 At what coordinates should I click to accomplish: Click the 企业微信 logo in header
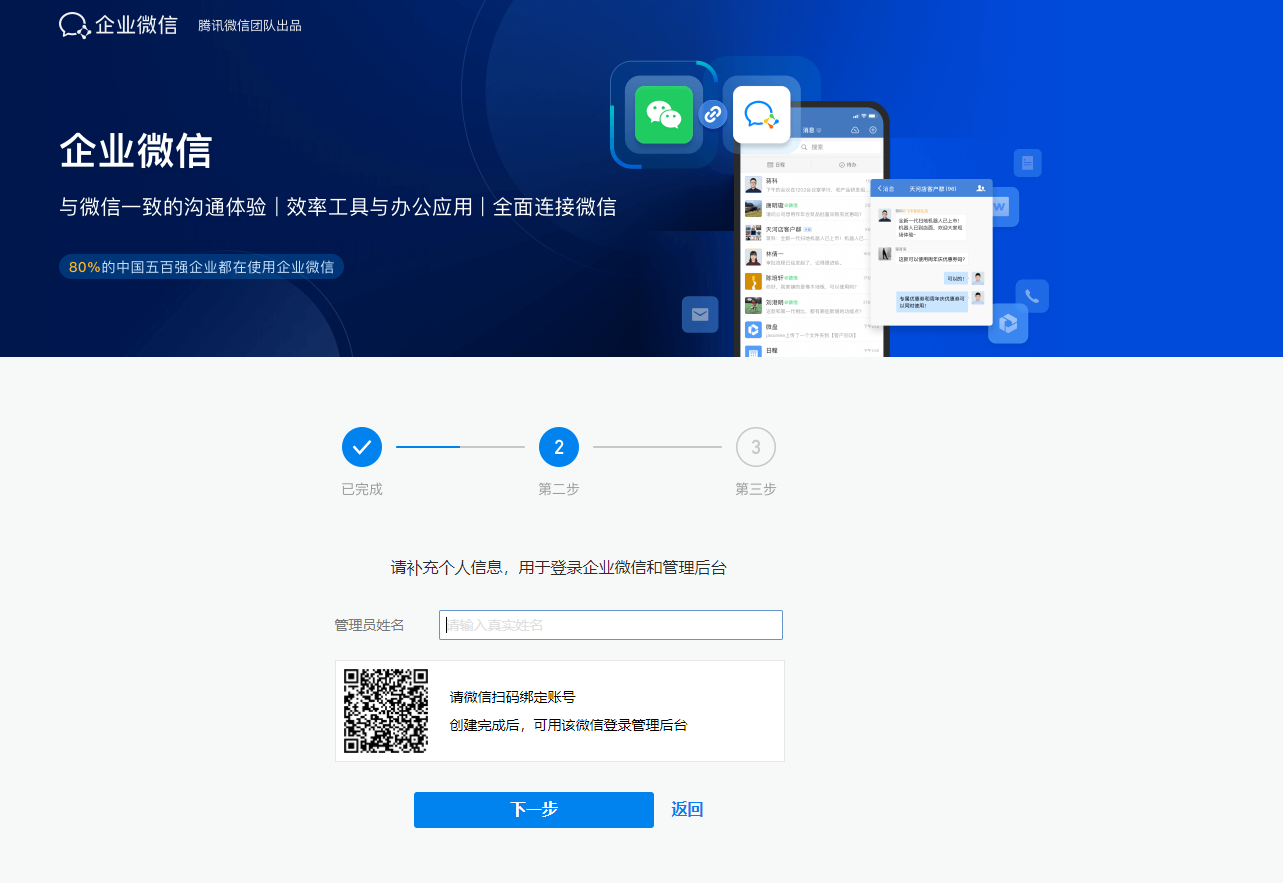click(118, 25)
